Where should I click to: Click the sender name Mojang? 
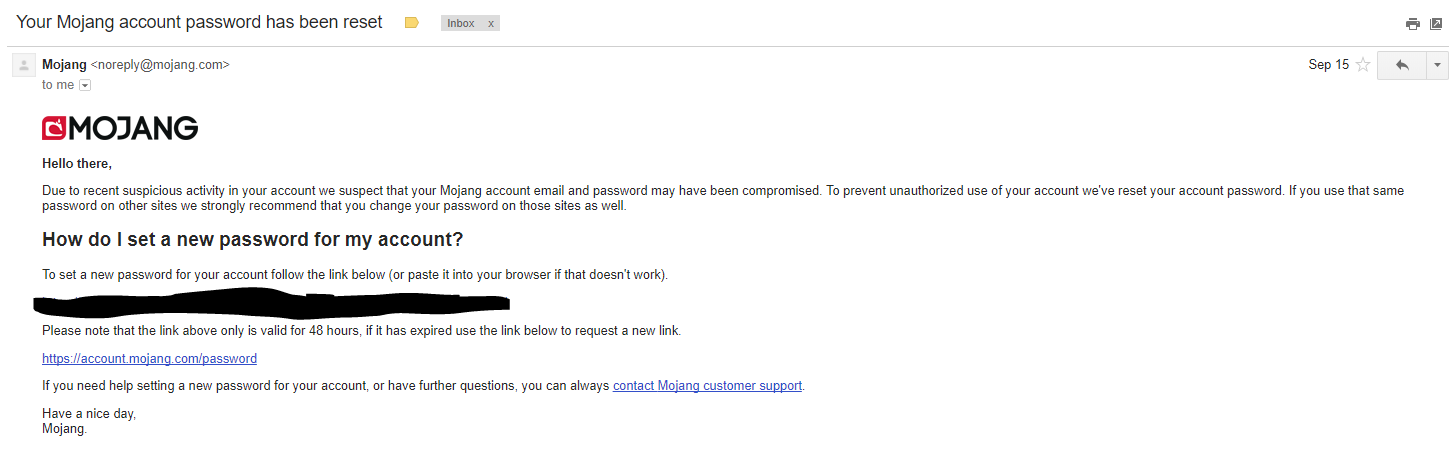pos(64,65)
